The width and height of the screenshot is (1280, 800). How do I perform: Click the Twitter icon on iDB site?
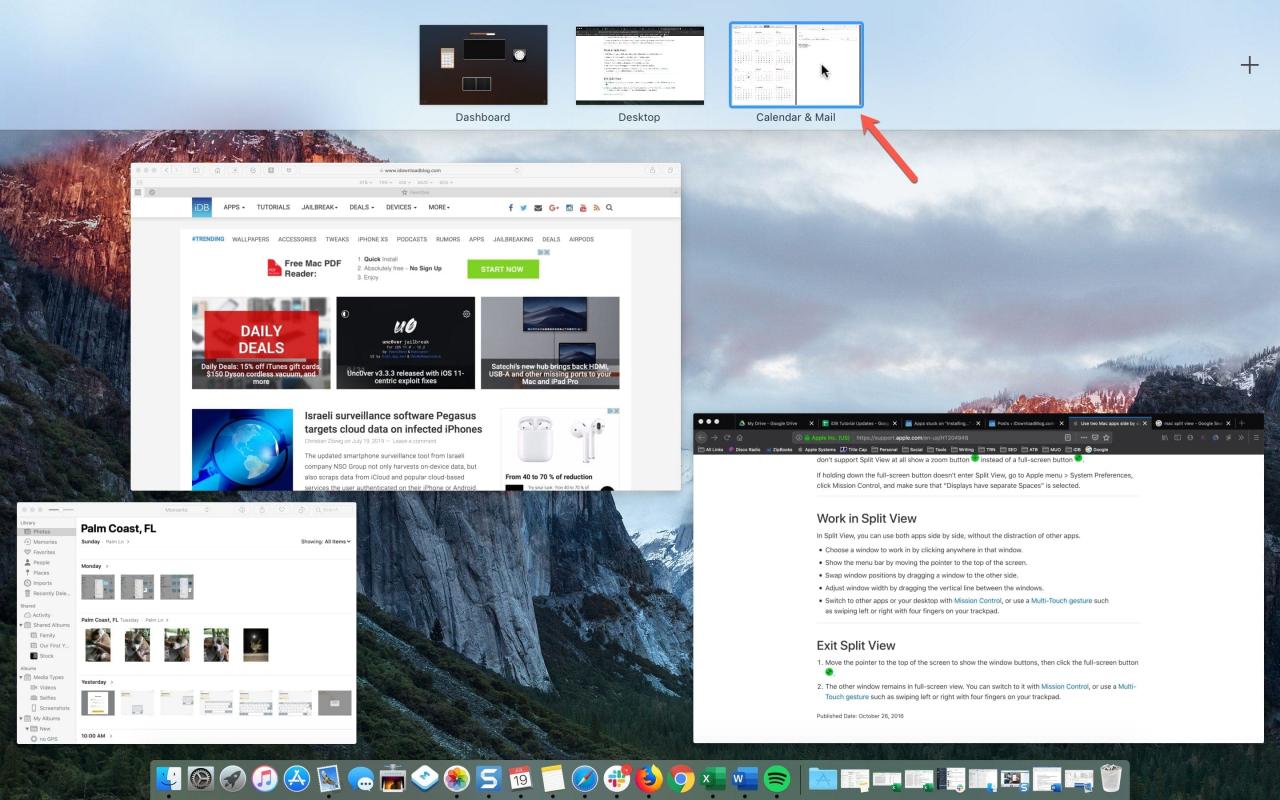point(525,207)
